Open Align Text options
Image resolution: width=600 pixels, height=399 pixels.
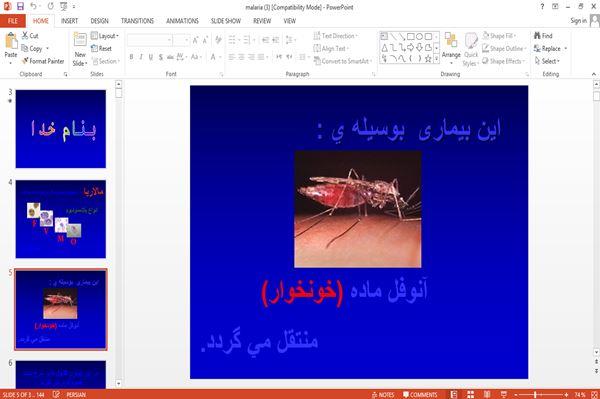point(331,49)
